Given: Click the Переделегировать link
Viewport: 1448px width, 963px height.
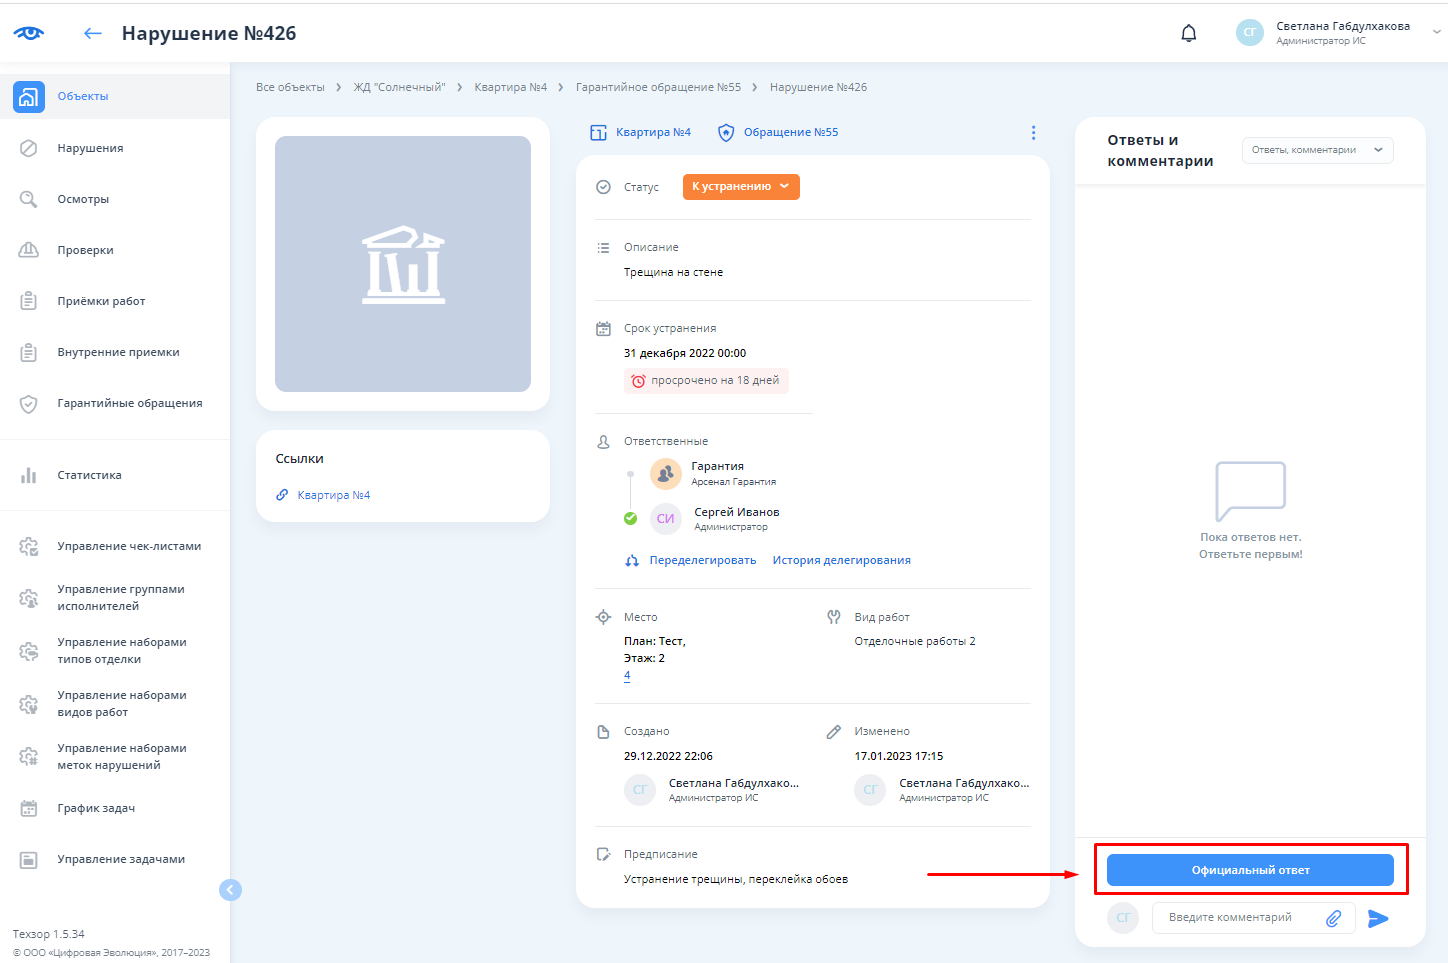Looking at the screenshot, I should [x=702, y=560].
